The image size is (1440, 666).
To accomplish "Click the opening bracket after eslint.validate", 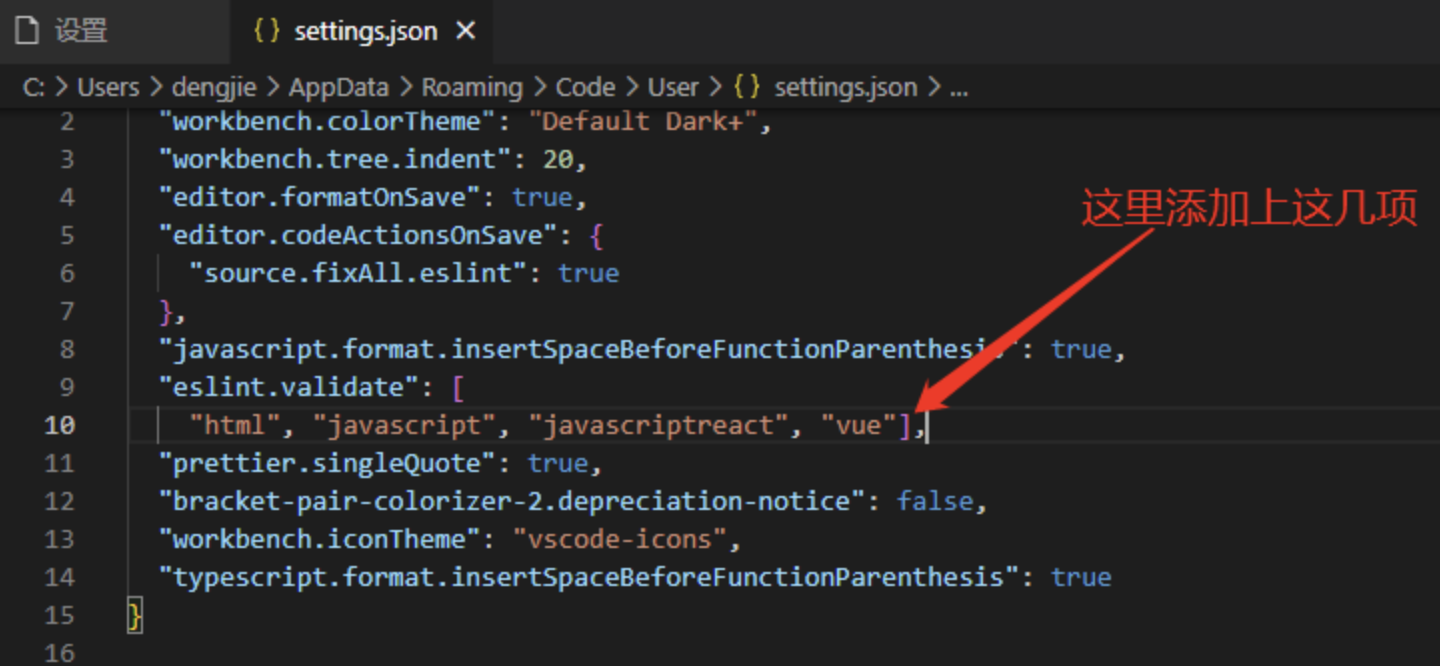I will pos(458,387).
